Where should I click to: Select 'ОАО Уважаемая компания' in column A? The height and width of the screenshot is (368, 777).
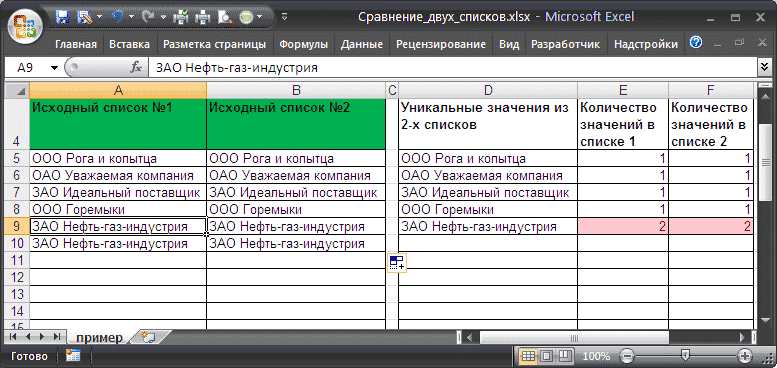point(118,175)
